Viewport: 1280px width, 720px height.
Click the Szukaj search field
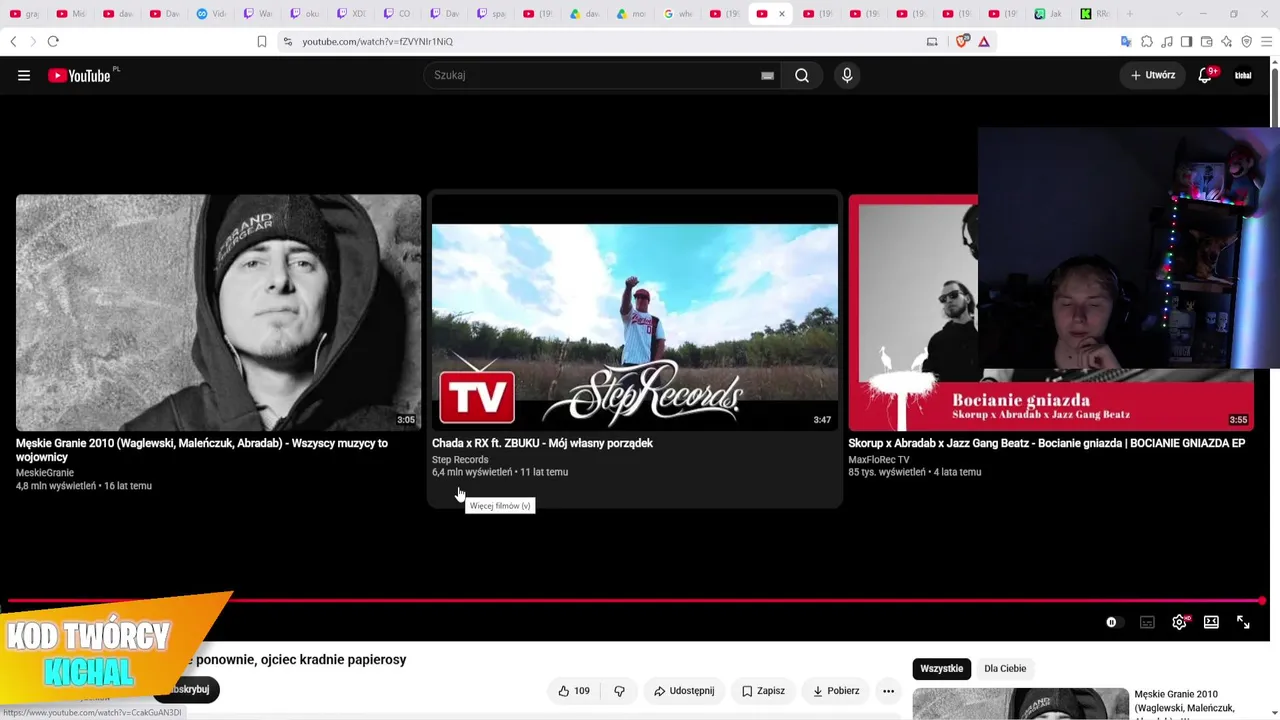600,75
